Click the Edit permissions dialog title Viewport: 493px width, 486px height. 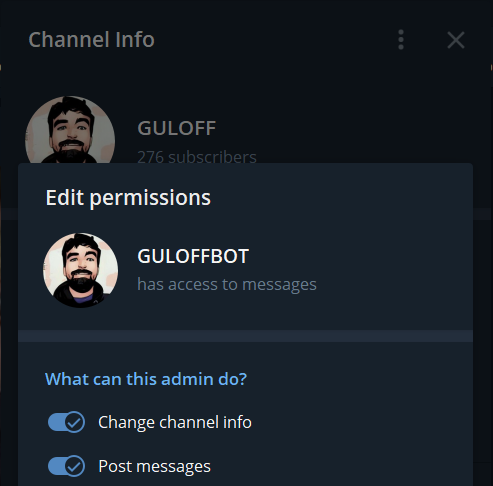tap(128, 198)
